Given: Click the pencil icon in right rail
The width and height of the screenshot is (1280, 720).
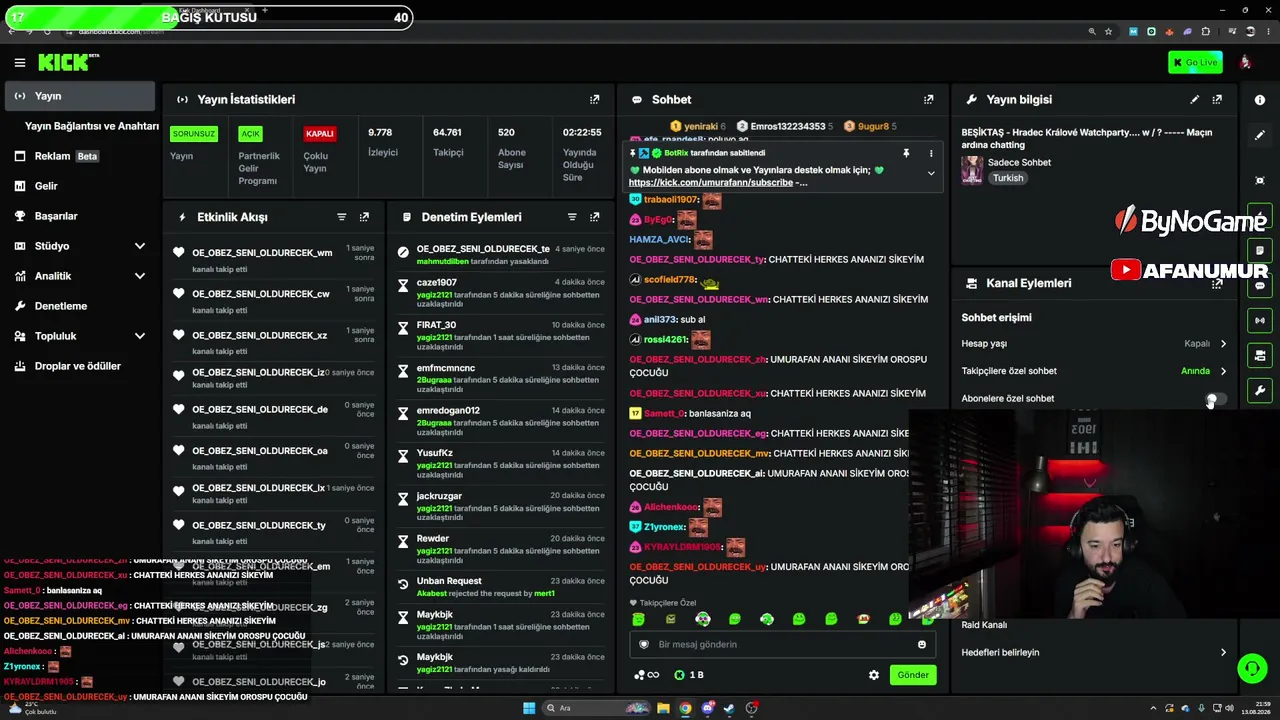Looking at the screenshot, I should pyautogui.click(x=1260, y=135).
